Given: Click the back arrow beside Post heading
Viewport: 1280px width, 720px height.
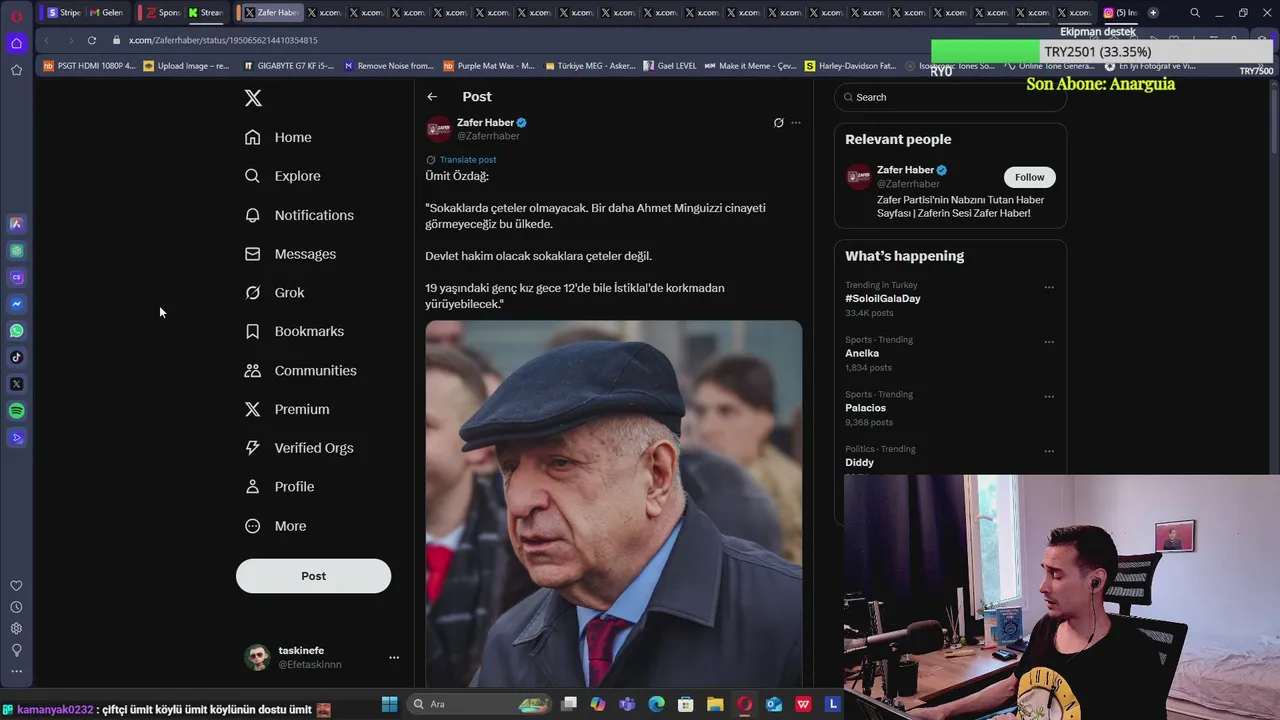Looking at the screenshot, I should coord(432,97).
